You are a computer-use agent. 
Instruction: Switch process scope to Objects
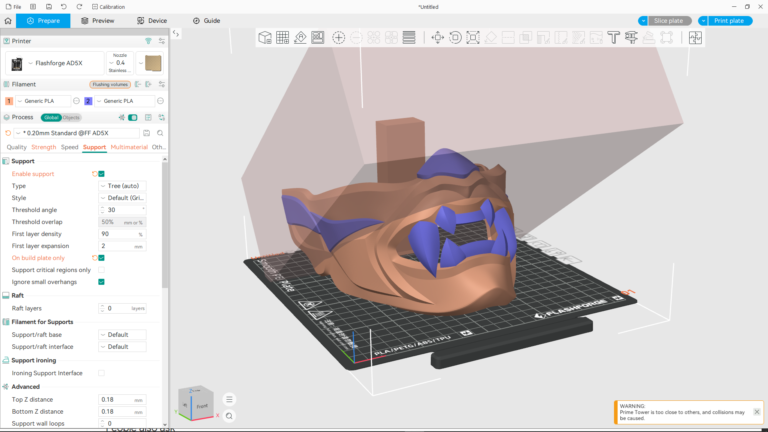coord(71,118)
